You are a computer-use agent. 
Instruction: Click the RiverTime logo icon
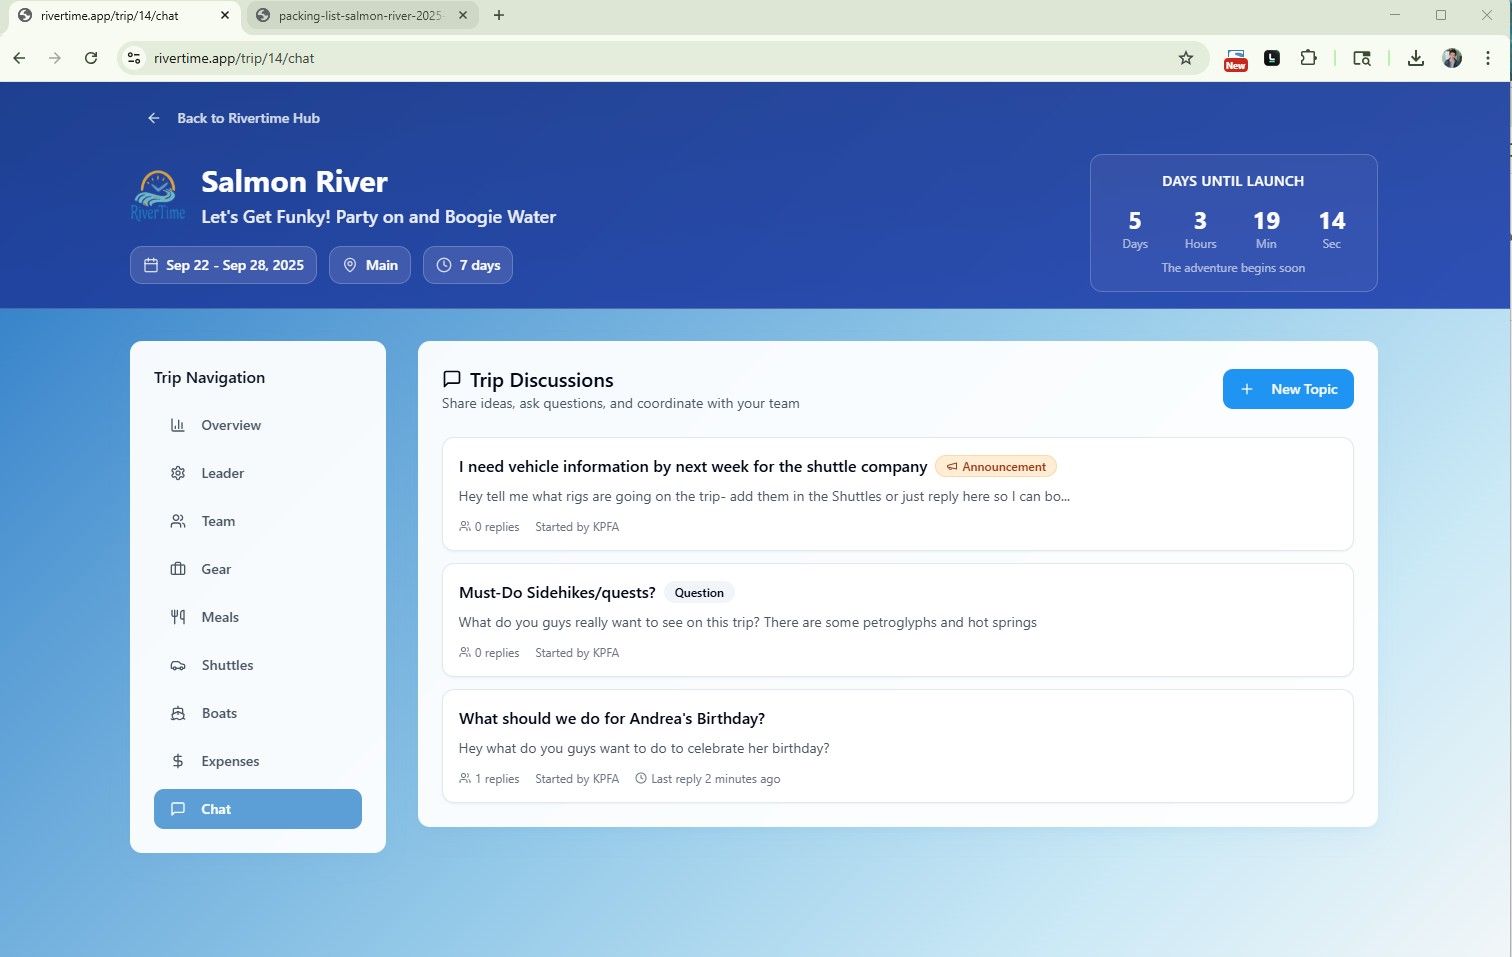(x=158, y=195)
